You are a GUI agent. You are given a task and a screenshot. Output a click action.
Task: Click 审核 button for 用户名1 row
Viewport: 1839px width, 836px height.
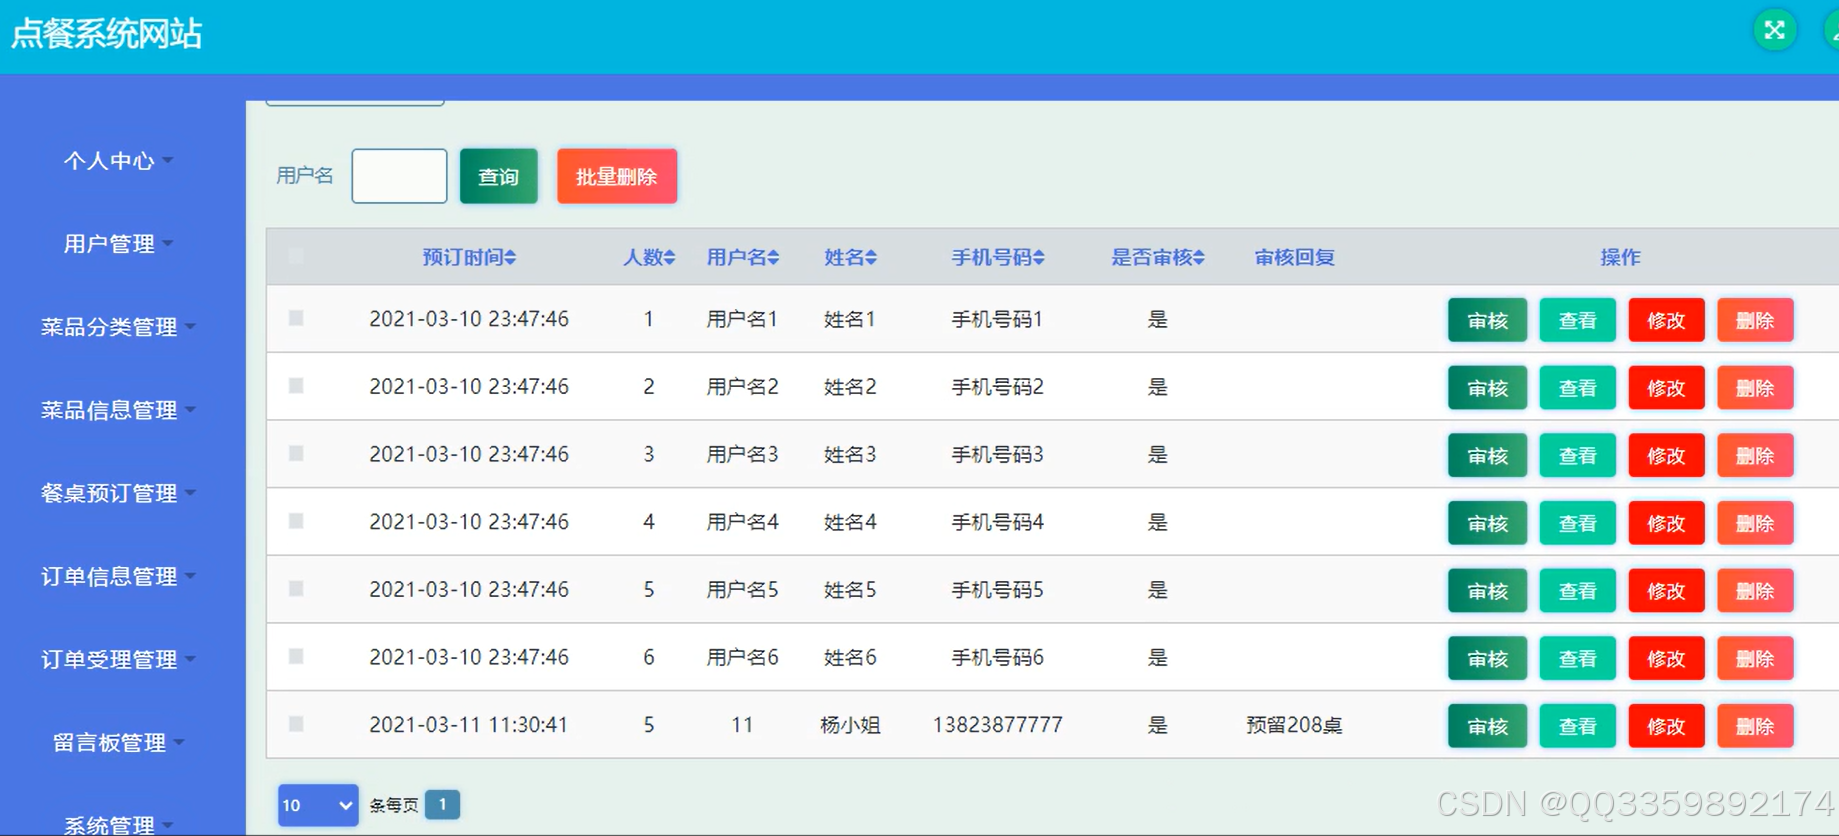1487,320
